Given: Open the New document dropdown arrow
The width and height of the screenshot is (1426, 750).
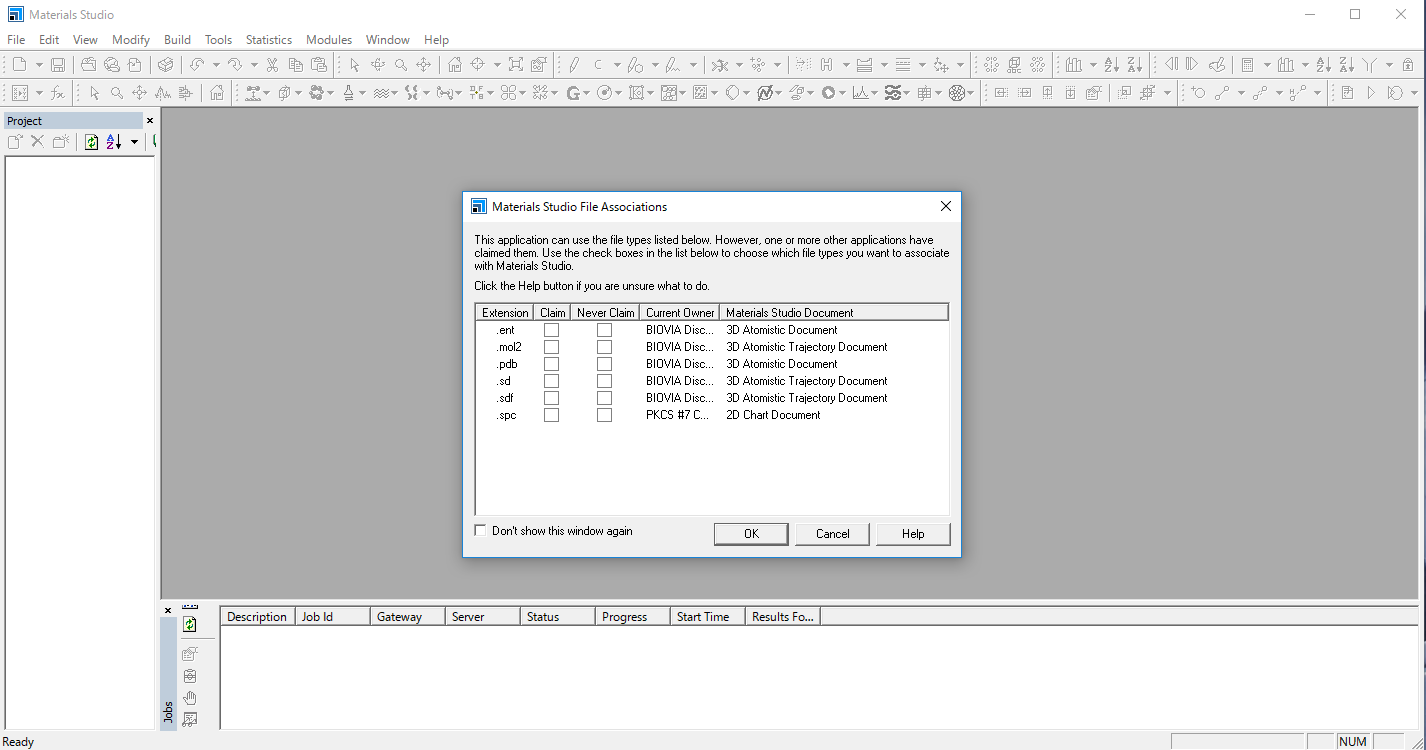Looking at the screenshot, I should (38, 65).
